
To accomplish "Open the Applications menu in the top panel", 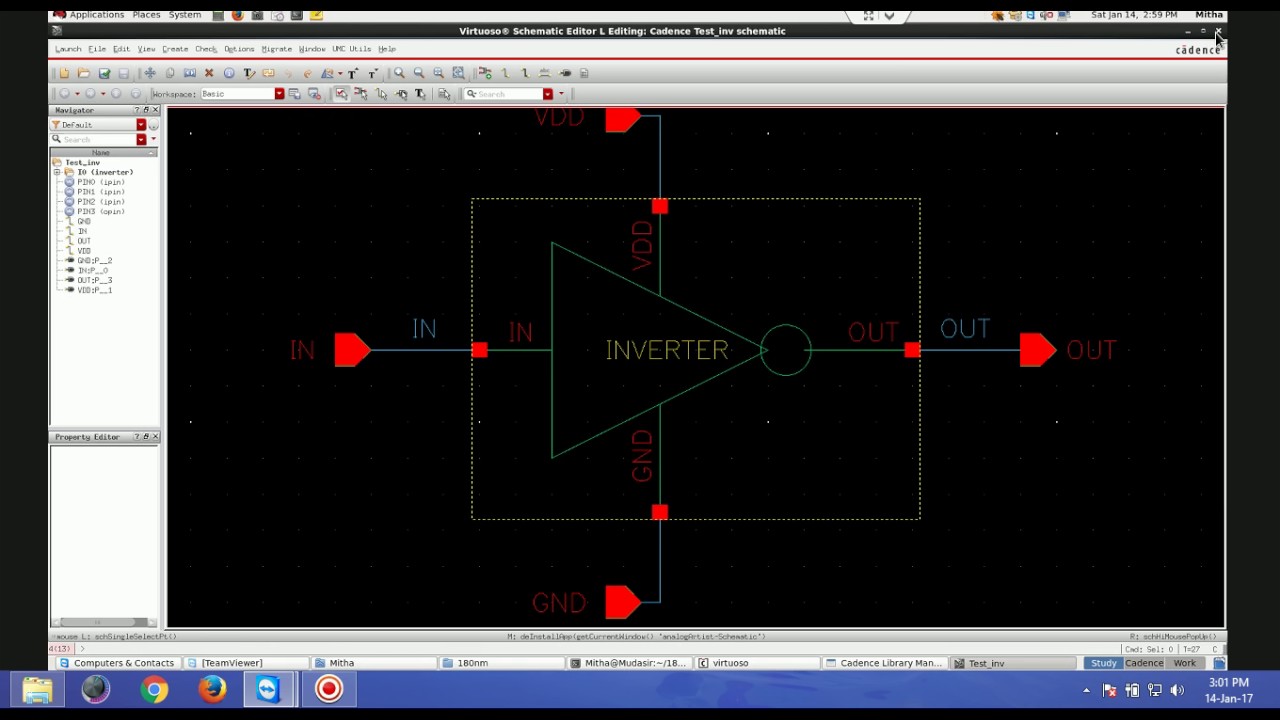I will pyautogui.click(x=96, y=15).
